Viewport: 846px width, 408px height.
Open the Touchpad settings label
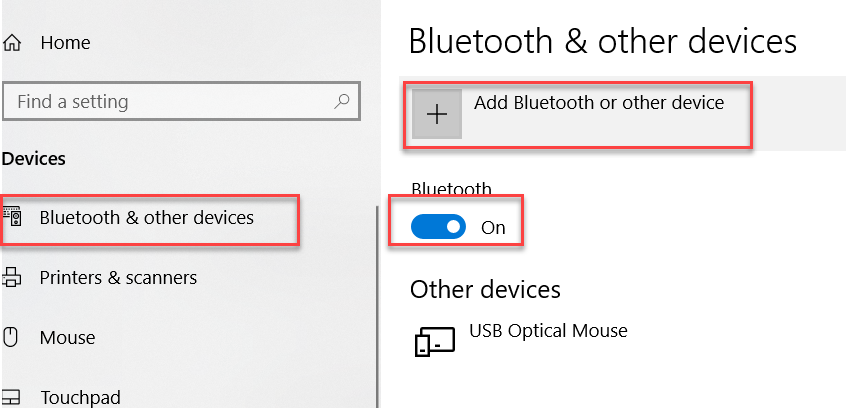80,397
